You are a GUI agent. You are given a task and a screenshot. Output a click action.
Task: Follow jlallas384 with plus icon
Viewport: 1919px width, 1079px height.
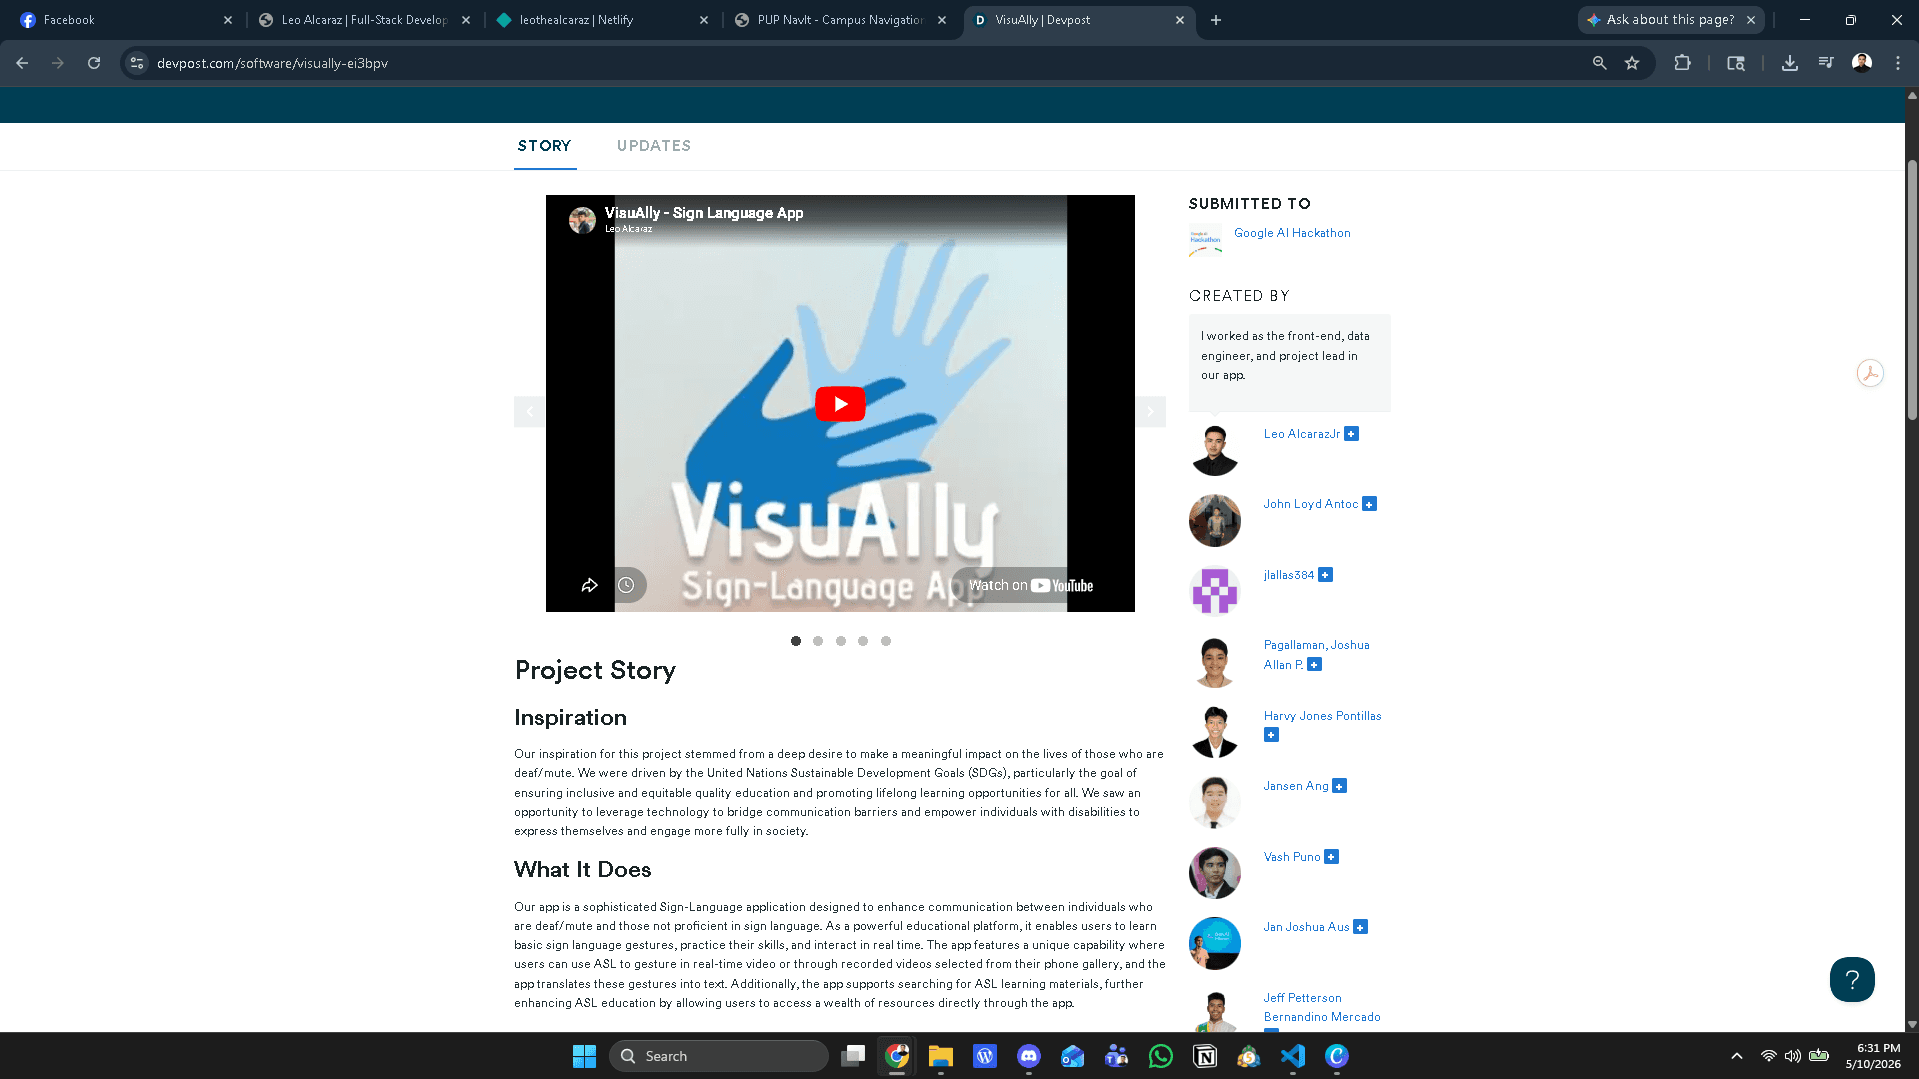(x=1326, y=575)
